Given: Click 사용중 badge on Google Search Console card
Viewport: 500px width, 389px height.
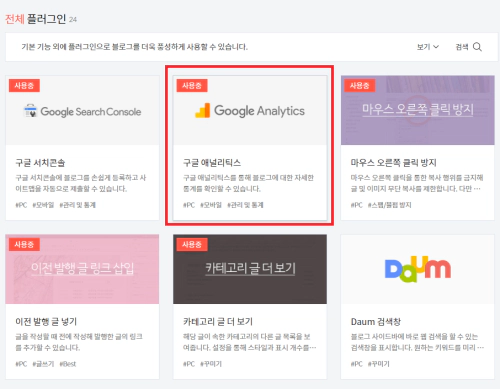Looking at the screenshot, I should [24, 86].
